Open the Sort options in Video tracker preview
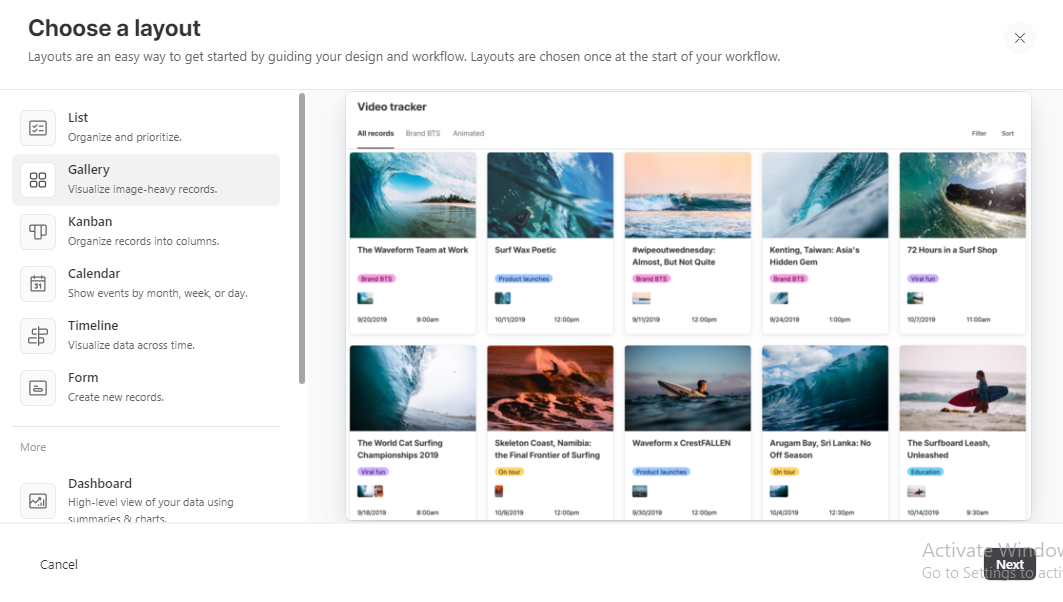This screenshot has height=602, width=1063. tap(1007, 132)
